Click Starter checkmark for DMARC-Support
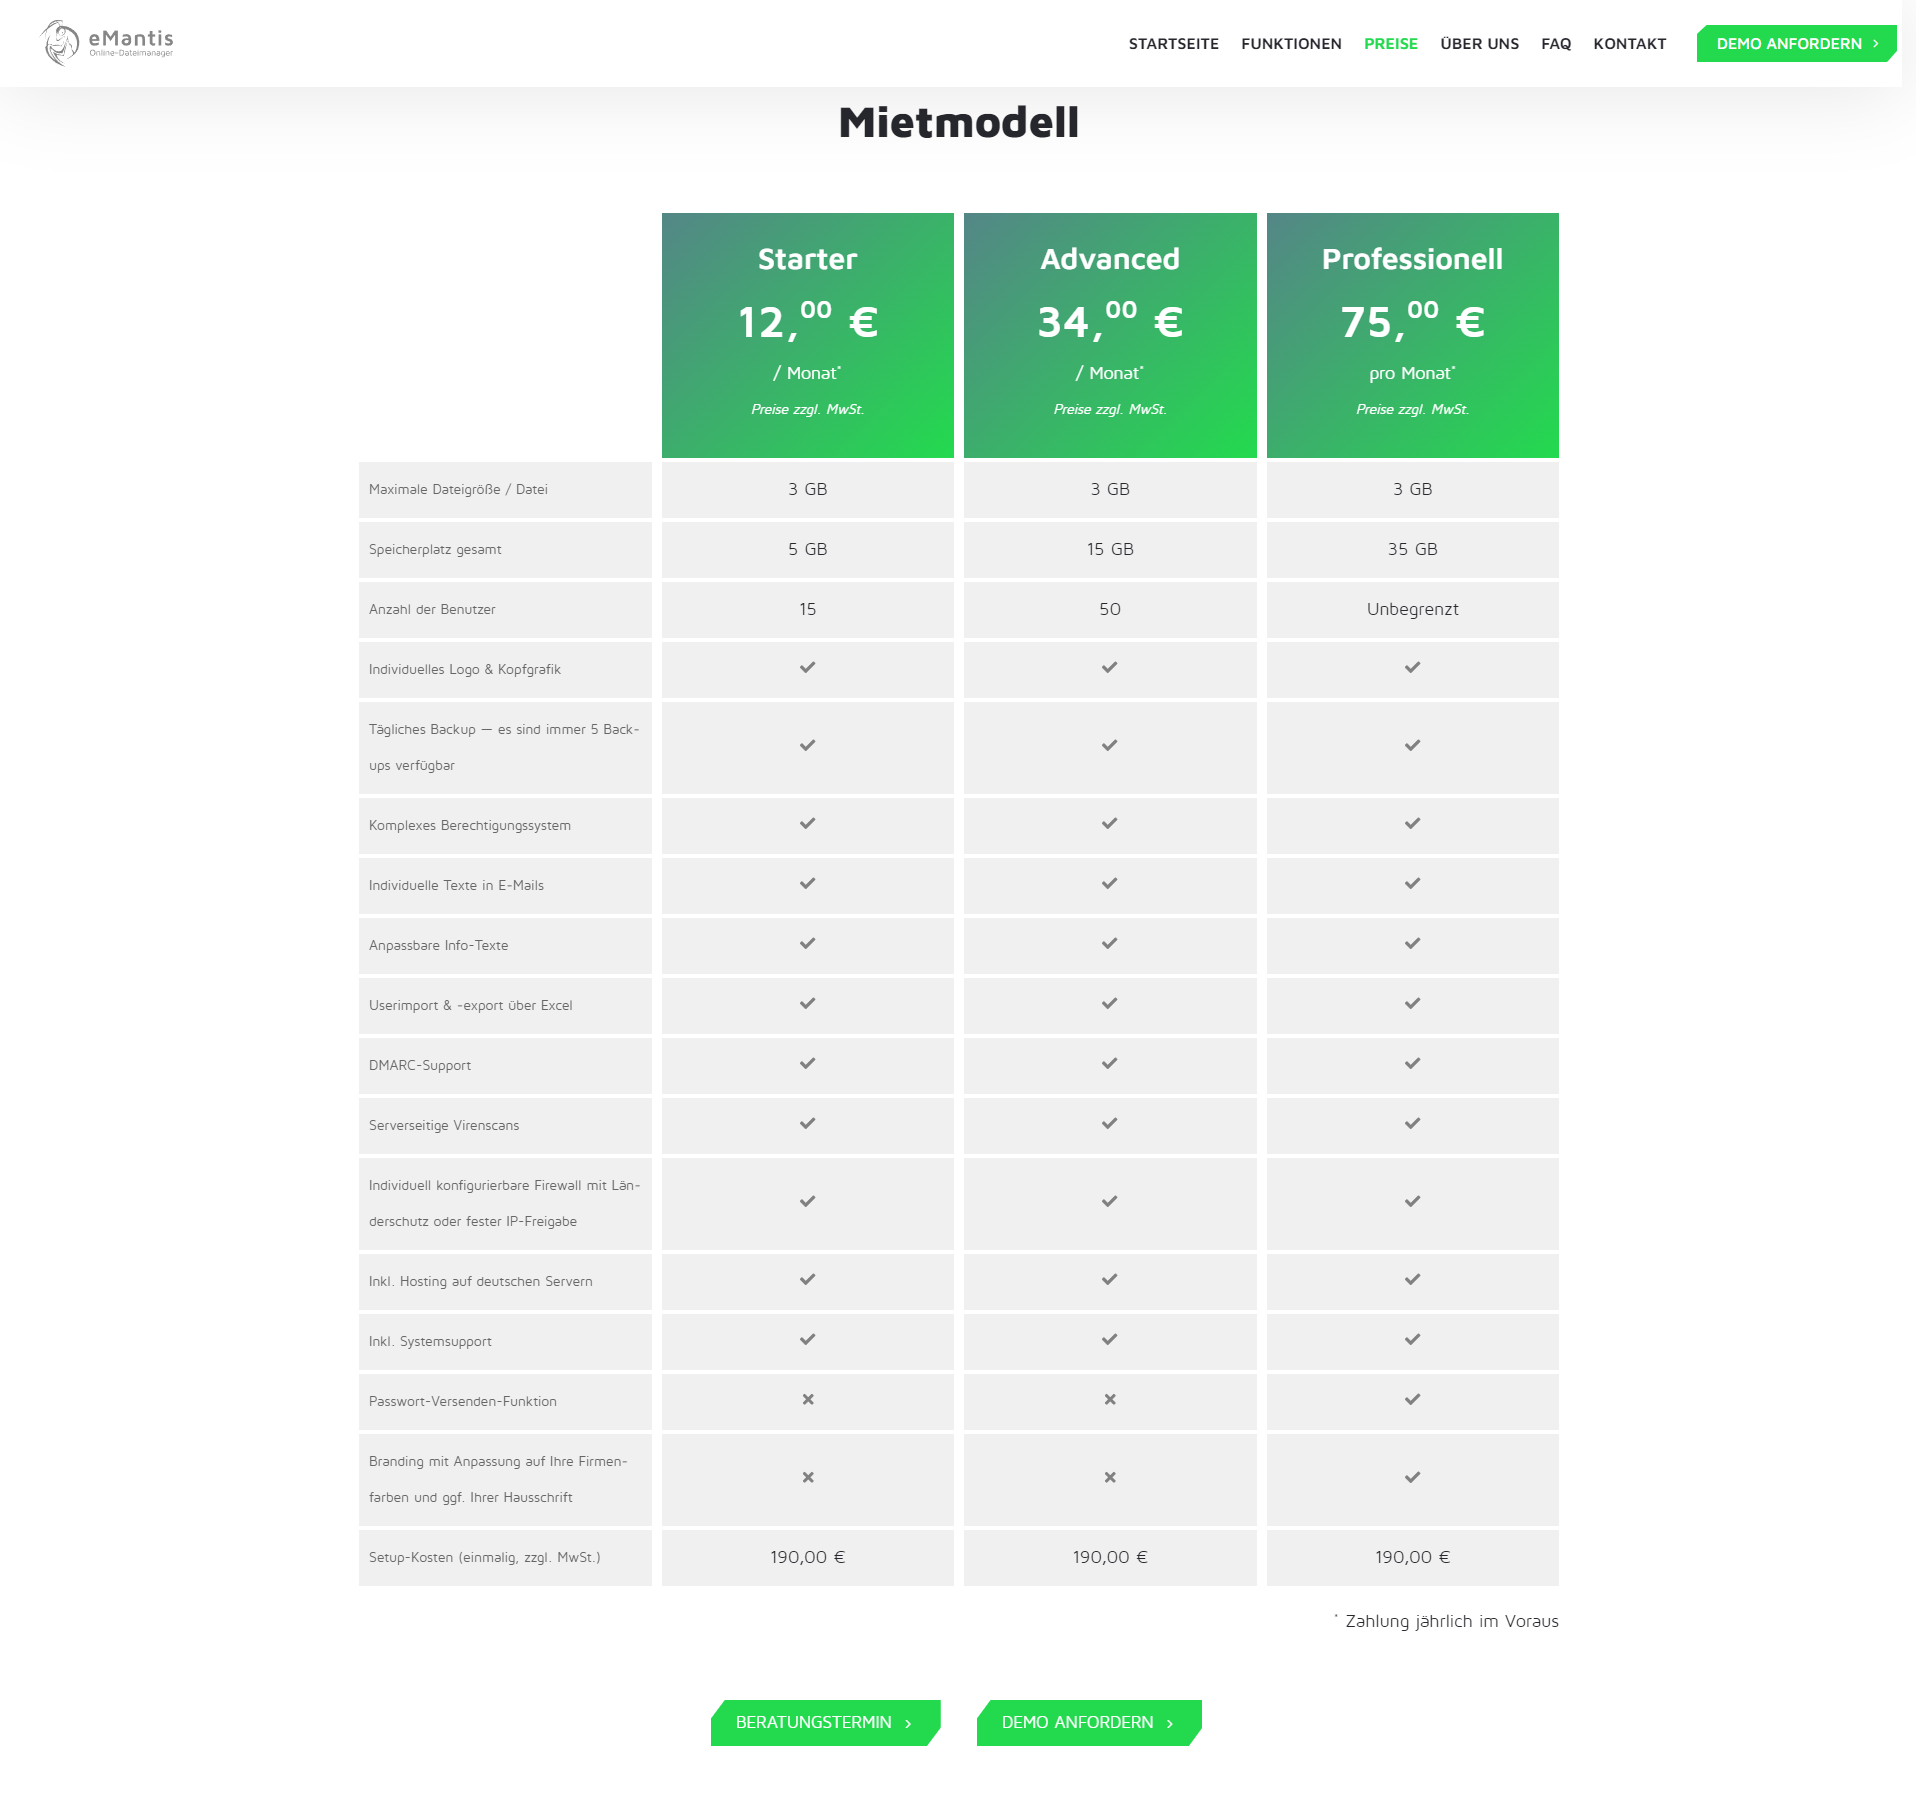 807,1064
